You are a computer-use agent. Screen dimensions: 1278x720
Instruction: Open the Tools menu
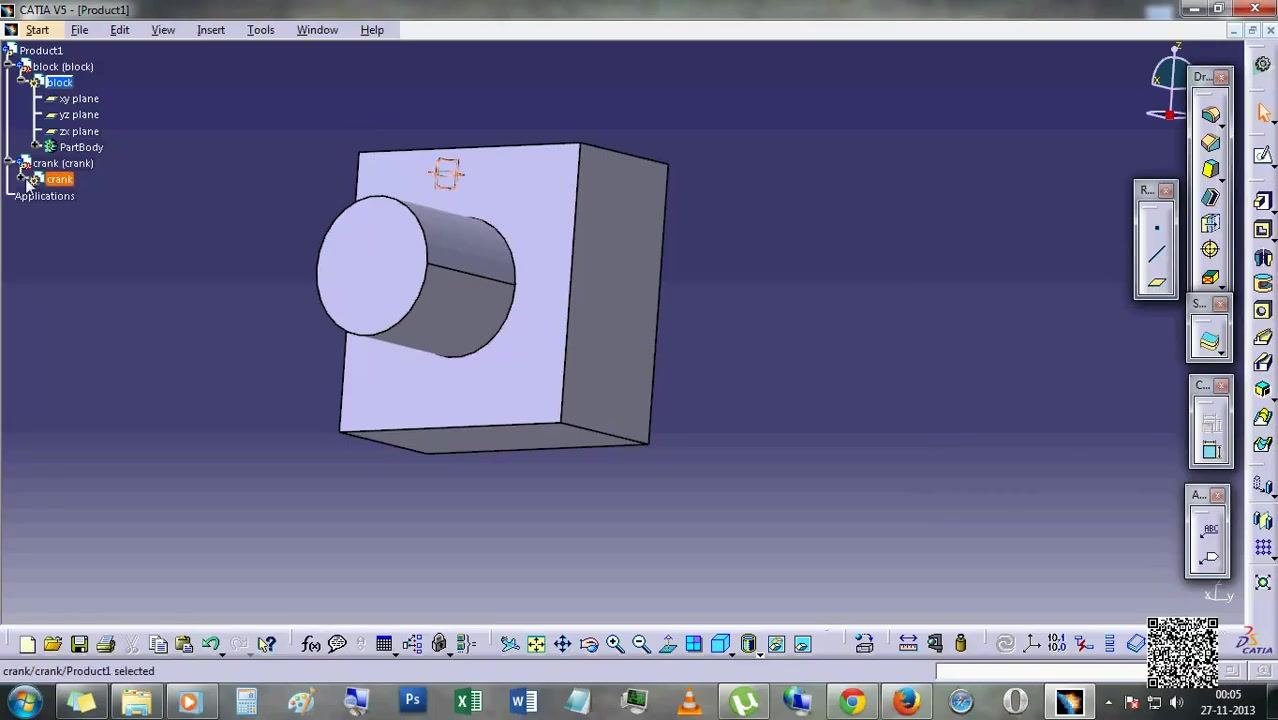point(261,30)
